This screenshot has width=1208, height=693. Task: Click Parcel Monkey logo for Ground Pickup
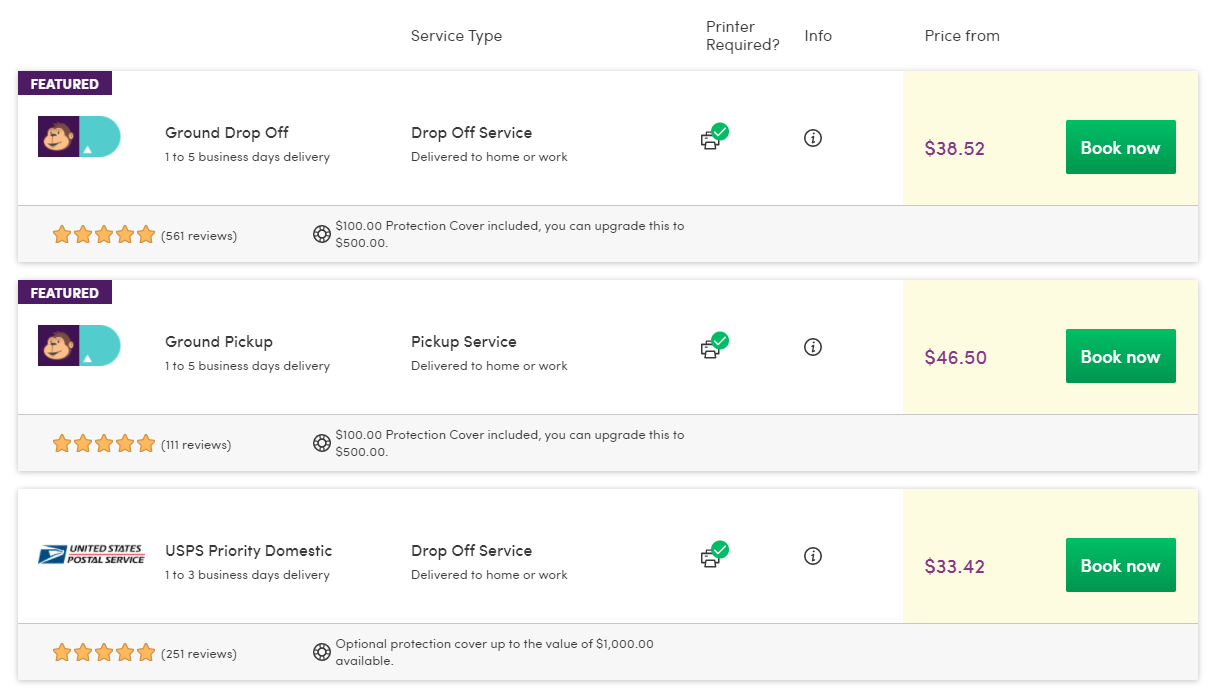pos(79,346)
